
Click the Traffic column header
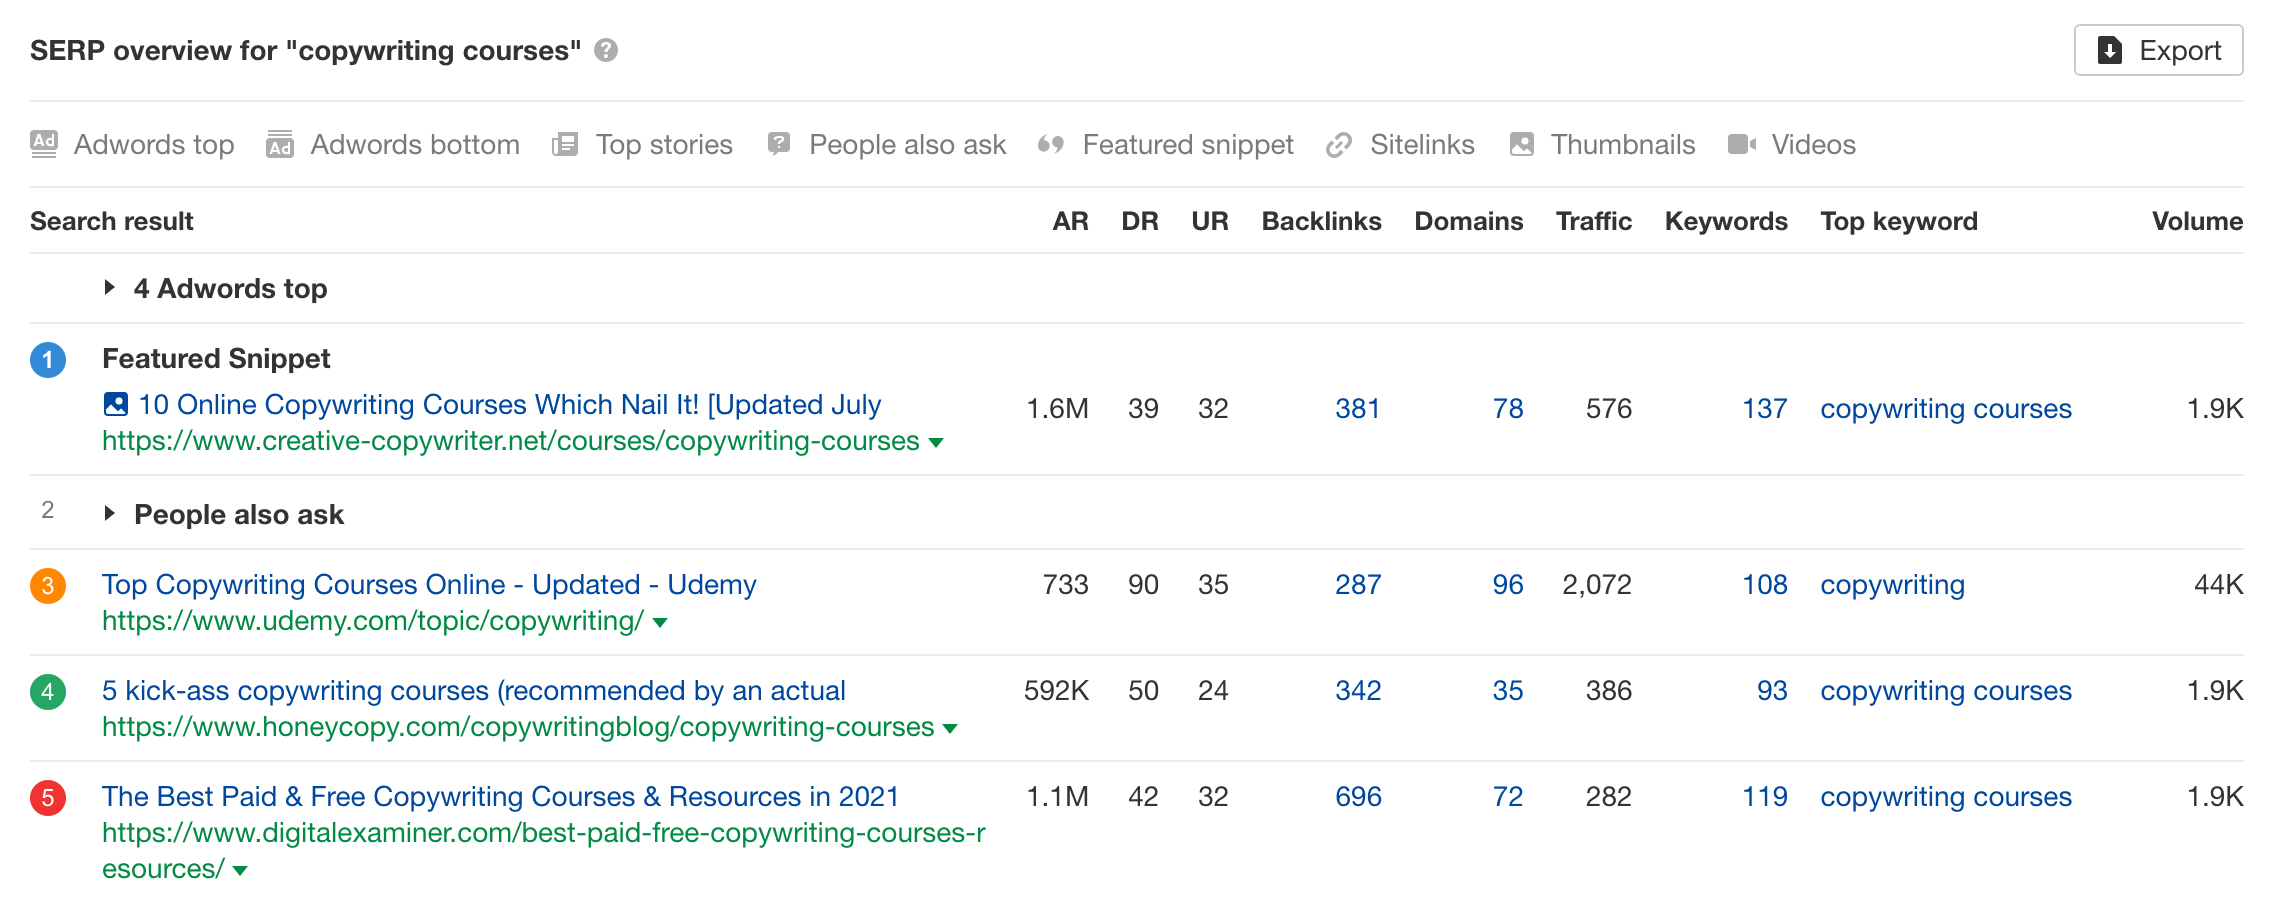pyautogui.click(x=1594, y=221)
